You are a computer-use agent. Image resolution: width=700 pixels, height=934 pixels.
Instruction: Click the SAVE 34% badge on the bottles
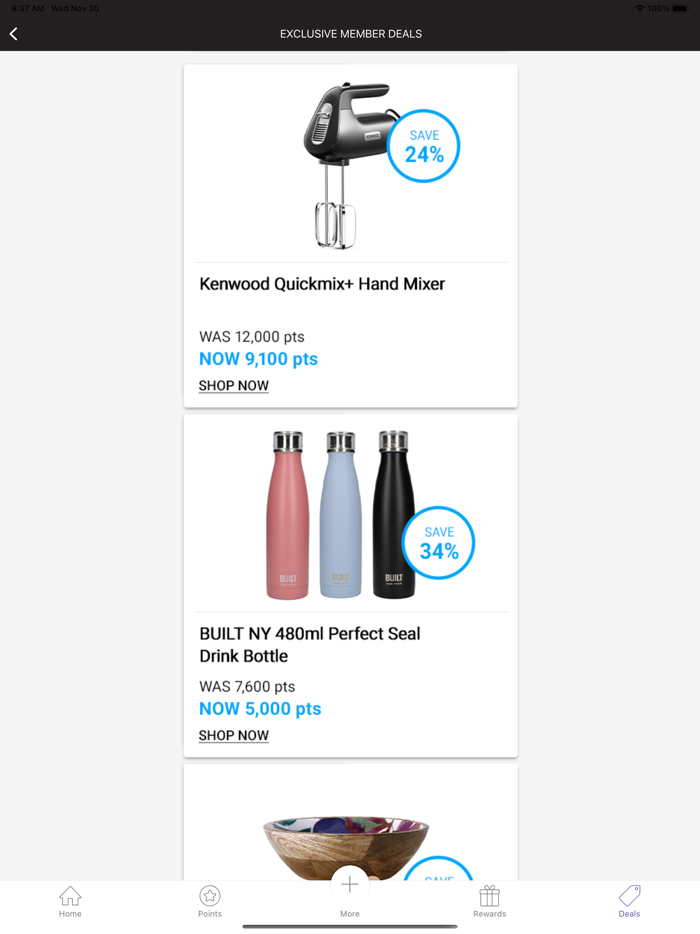(438, 543)
